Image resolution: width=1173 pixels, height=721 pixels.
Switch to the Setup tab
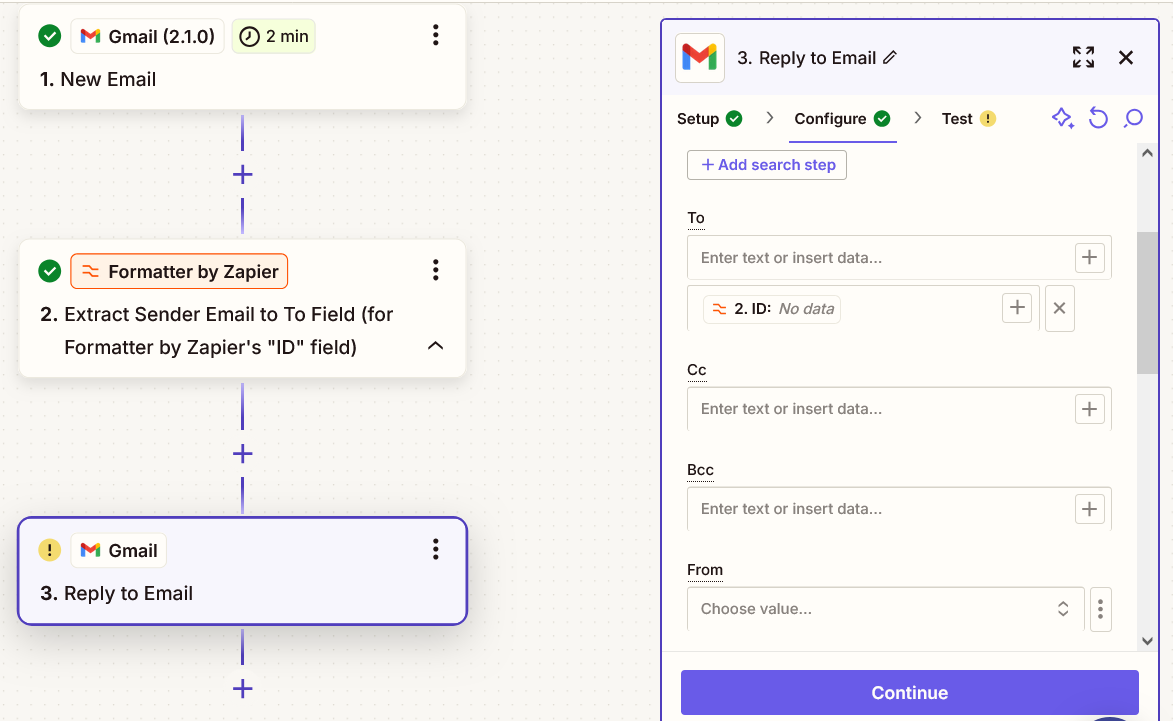(709, 119)
